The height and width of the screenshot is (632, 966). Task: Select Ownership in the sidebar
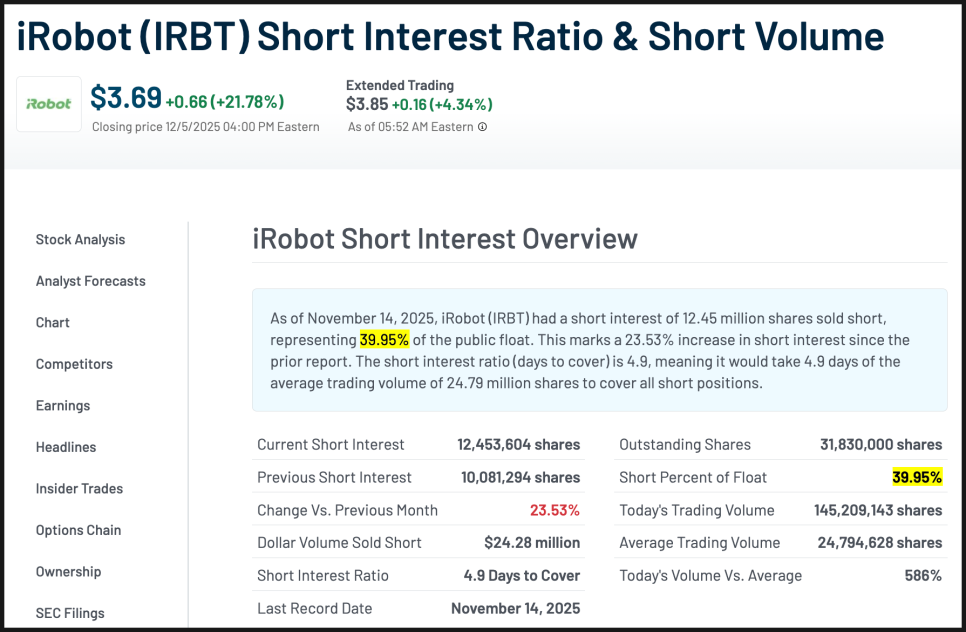coord(68,572)
